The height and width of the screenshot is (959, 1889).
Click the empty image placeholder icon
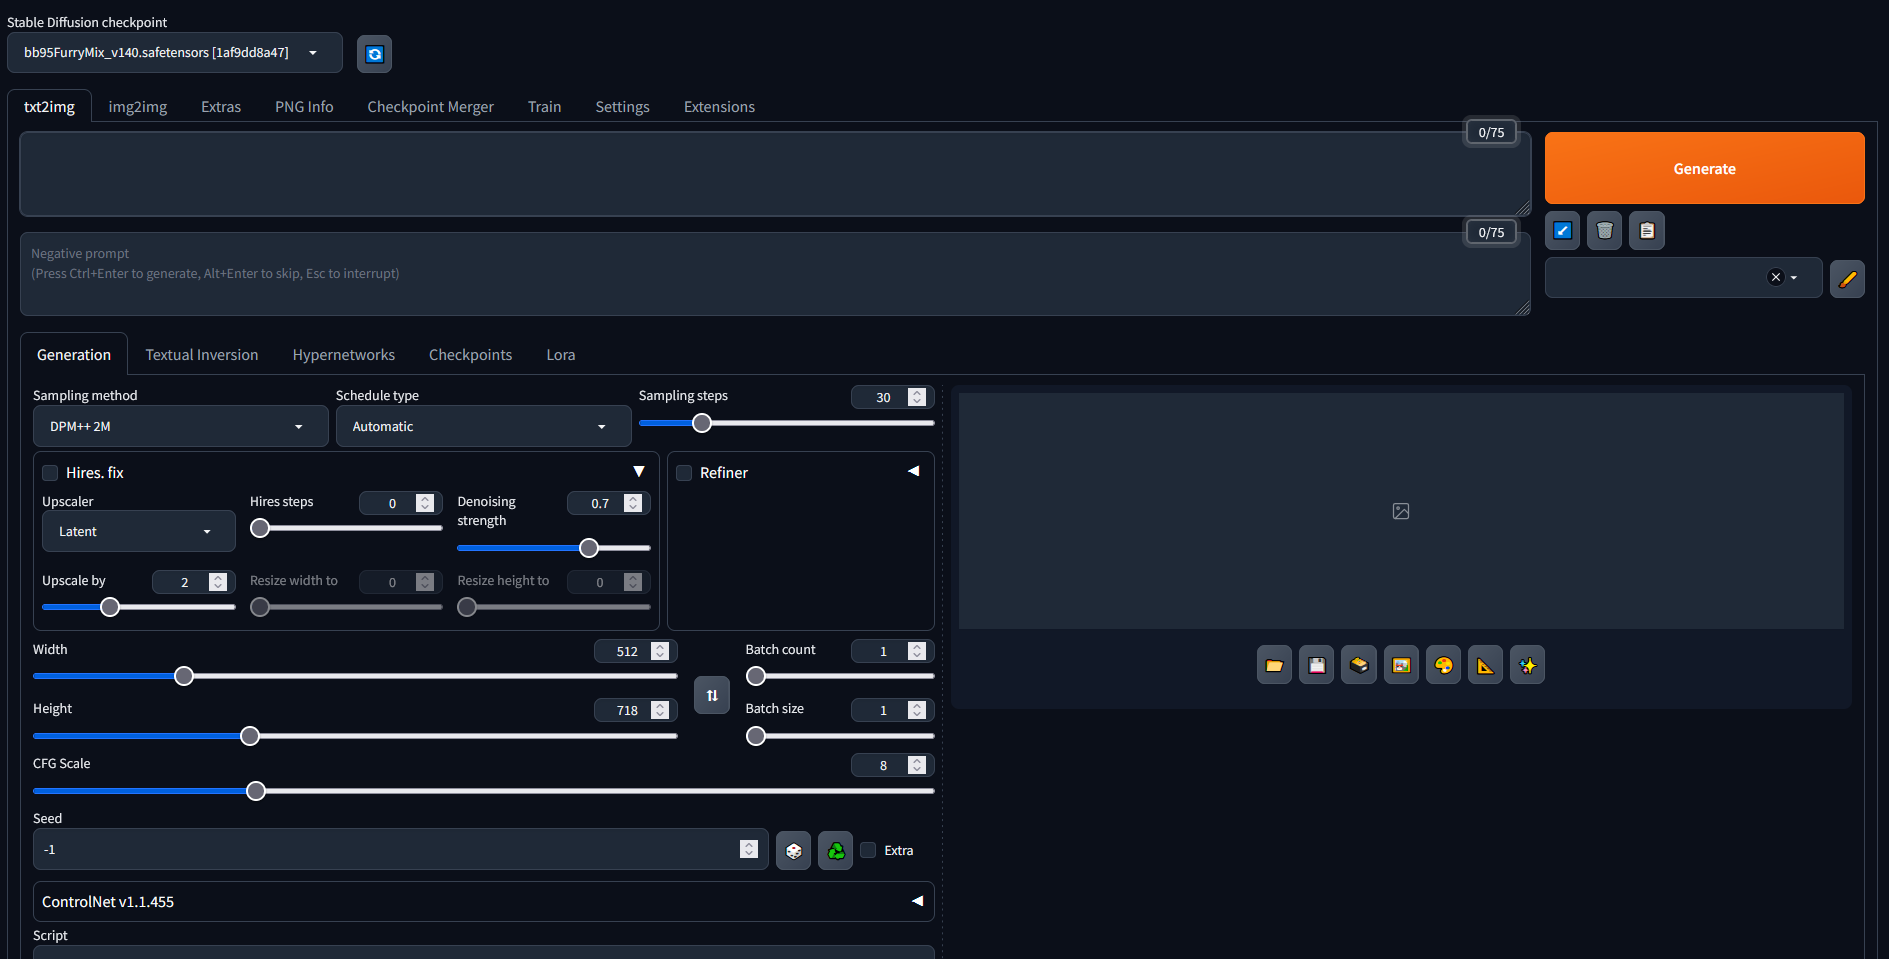click(x=1401, y=511)
